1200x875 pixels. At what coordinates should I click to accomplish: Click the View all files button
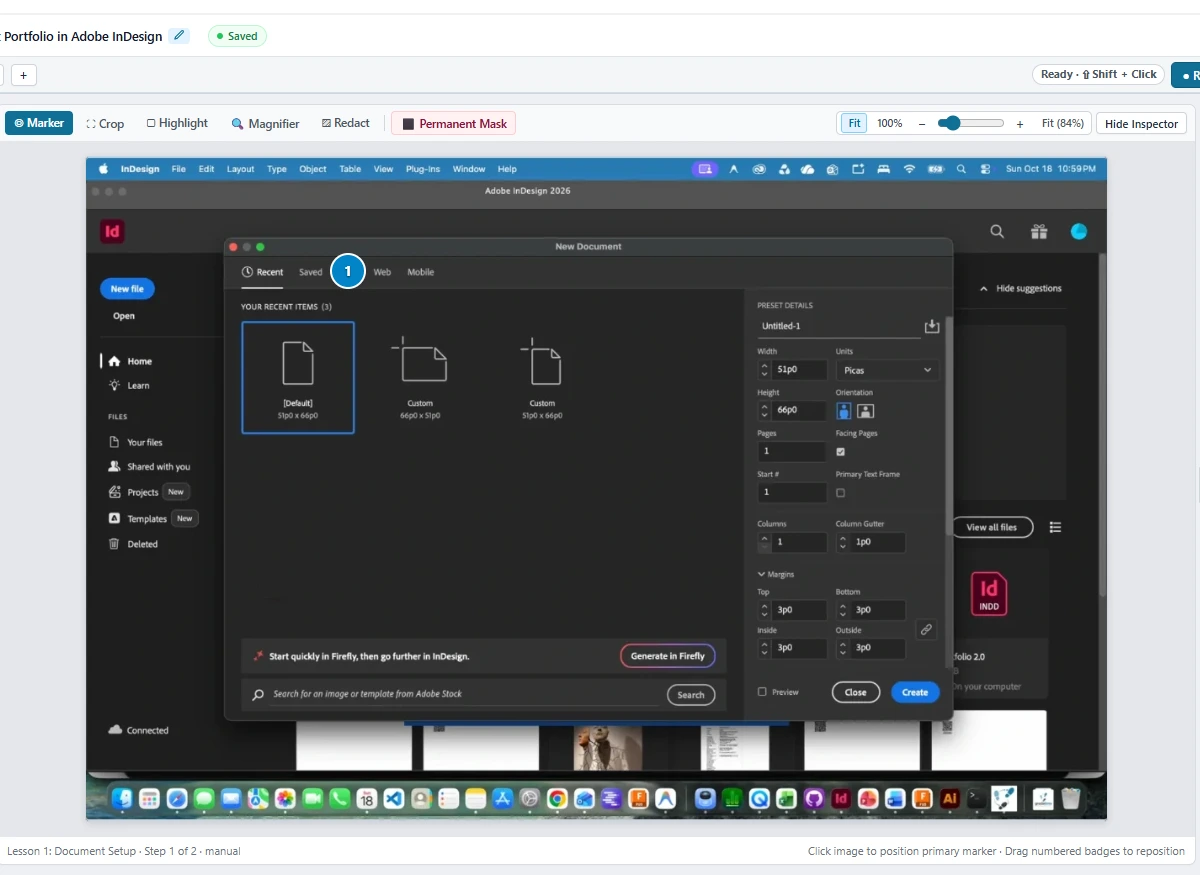point(992,527)
